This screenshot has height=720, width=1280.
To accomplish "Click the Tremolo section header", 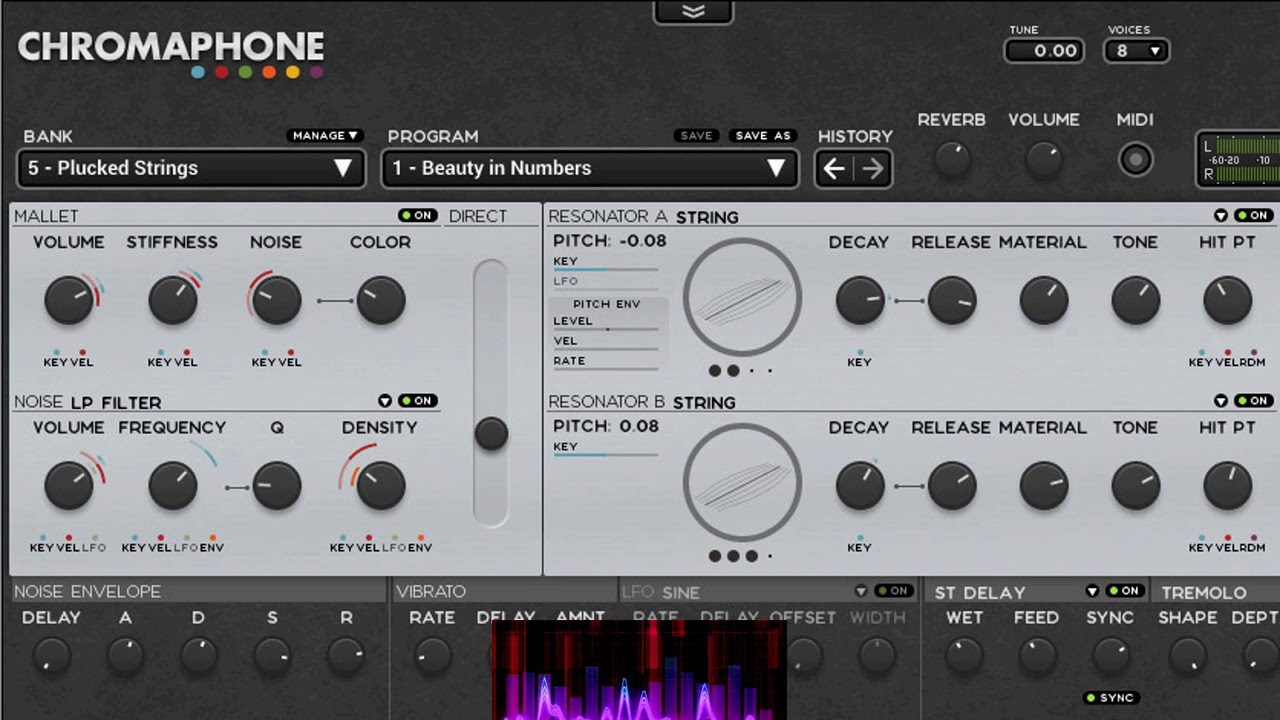I will [1204, 593].
